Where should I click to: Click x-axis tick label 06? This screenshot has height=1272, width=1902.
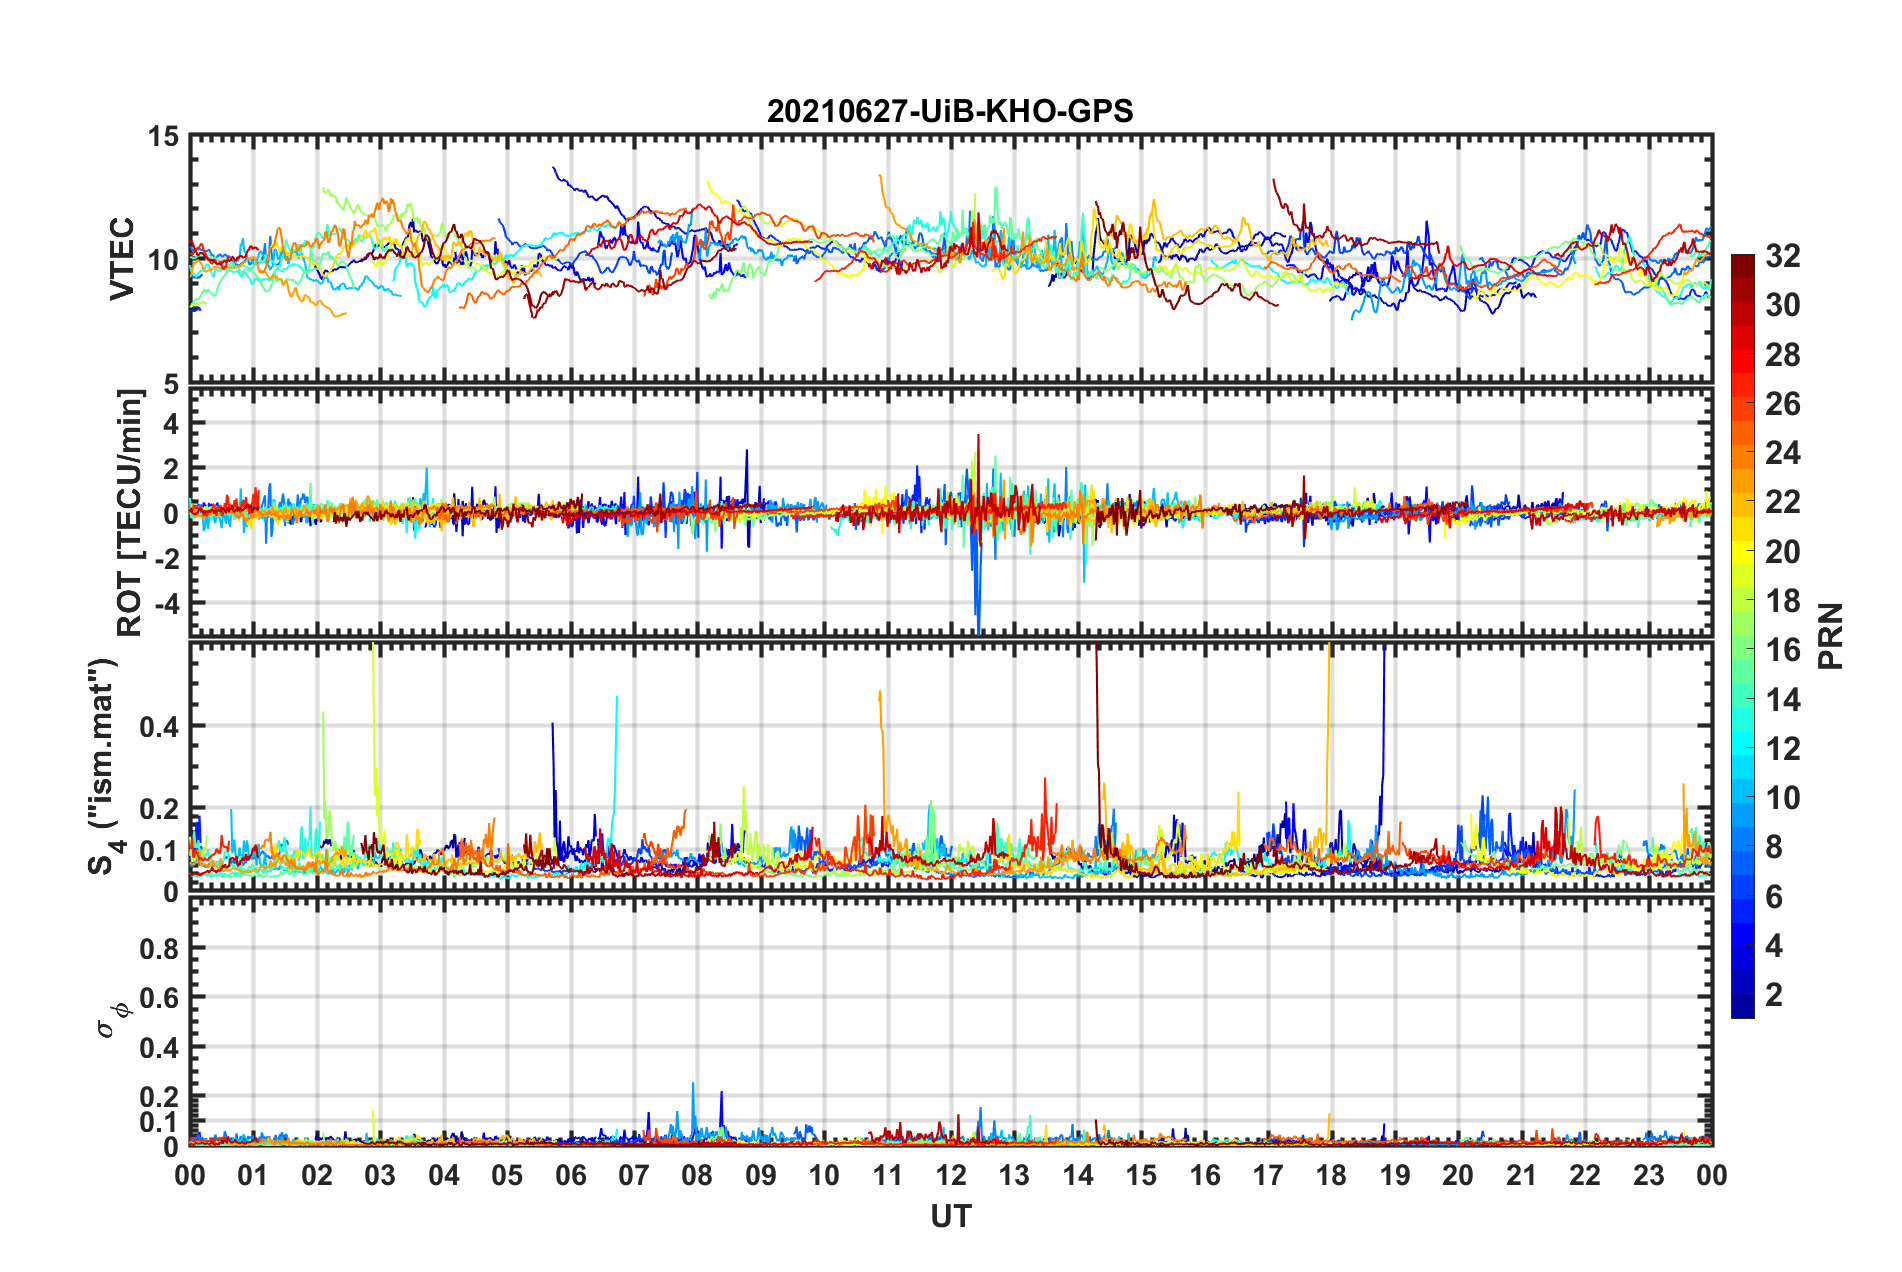(570, 1175)
